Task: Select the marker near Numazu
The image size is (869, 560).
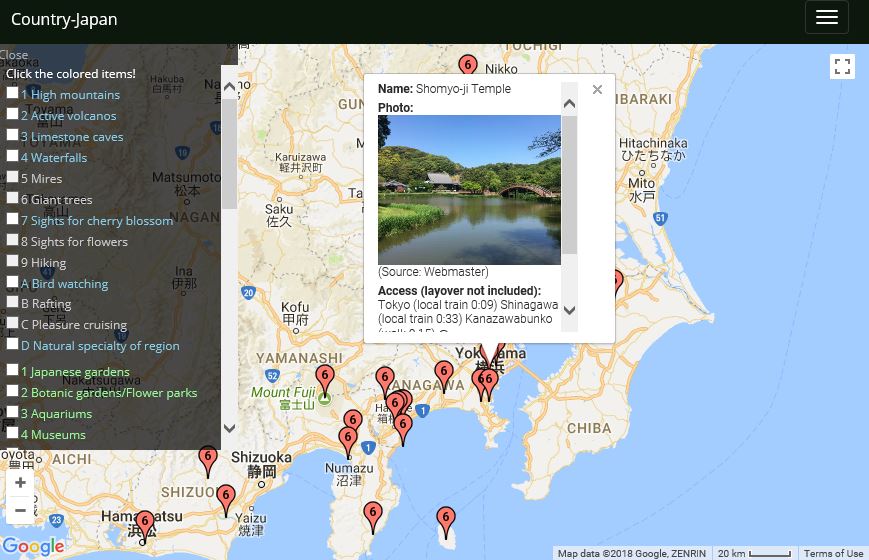Action: point(348,439)
